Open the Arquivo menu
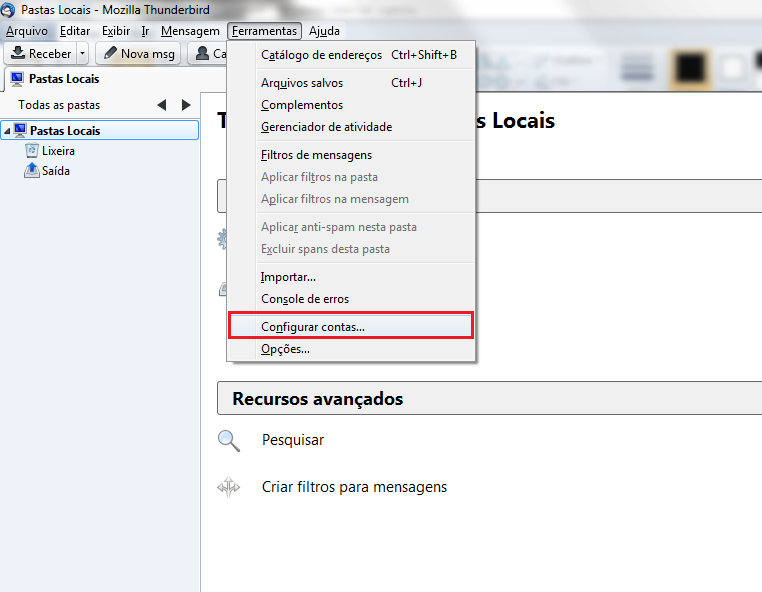Viewport: 762px width, 592px height. 27,31
